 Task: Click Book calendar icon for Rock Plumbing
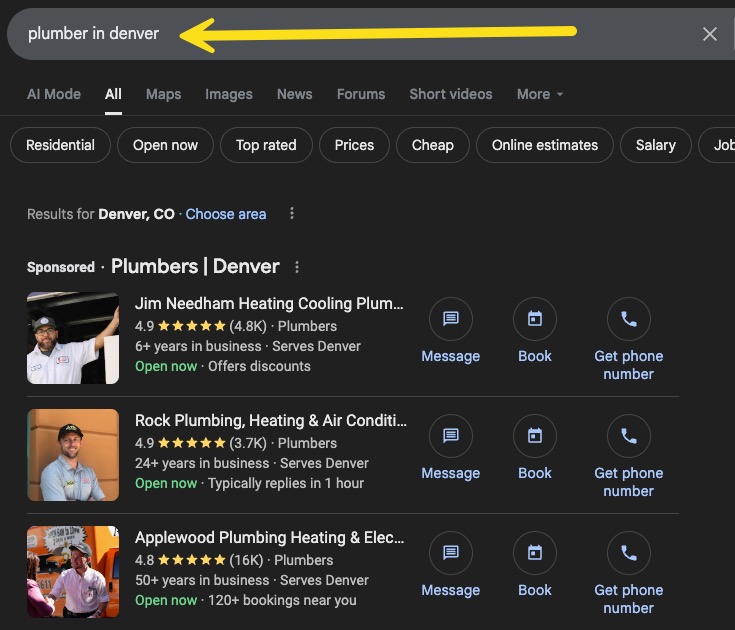[x=535, y=436]
